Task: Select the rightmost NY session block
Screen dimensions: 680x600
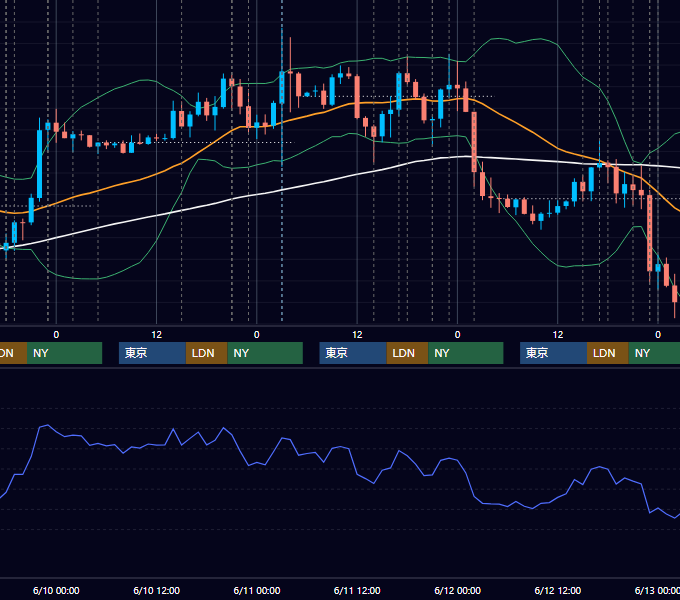Action: (x=654, y=353)
